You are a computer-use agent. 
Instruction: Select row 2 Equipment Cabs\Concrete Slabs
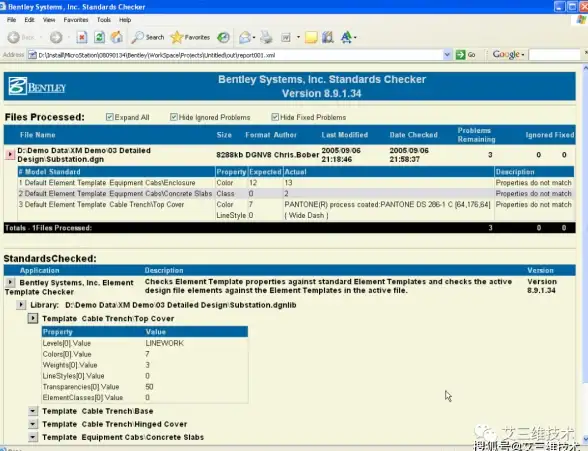(x=296, y=193)
